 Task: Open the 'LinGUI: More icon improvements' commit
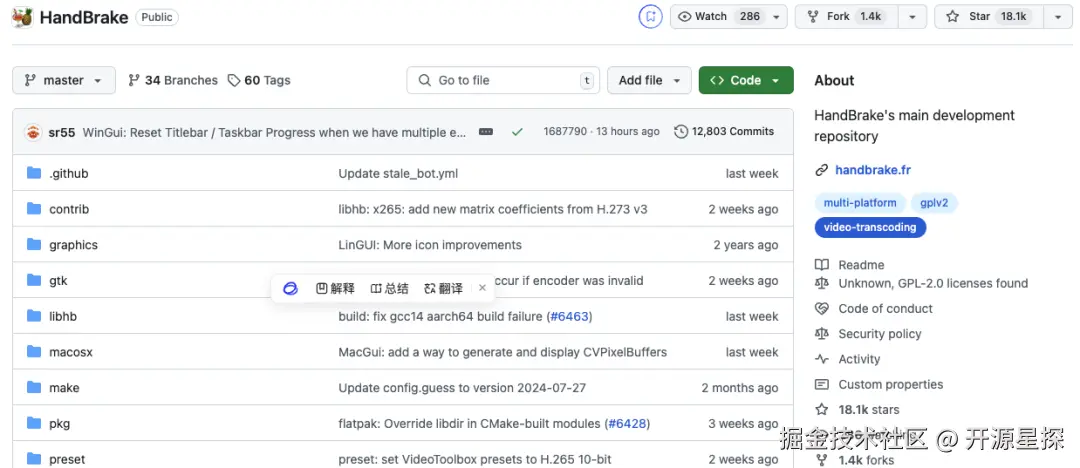click(x=430, y=245)
